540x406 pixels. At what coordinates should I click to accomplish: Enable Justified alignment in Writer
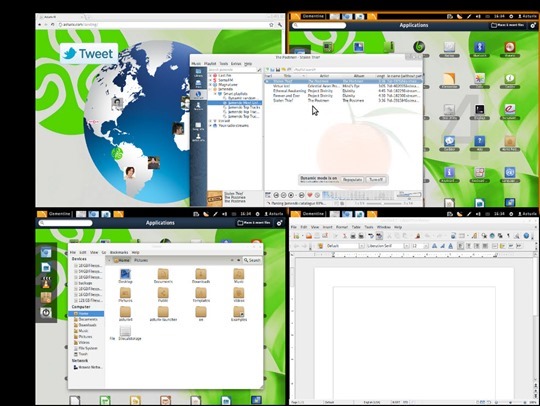tap(485, 246)
